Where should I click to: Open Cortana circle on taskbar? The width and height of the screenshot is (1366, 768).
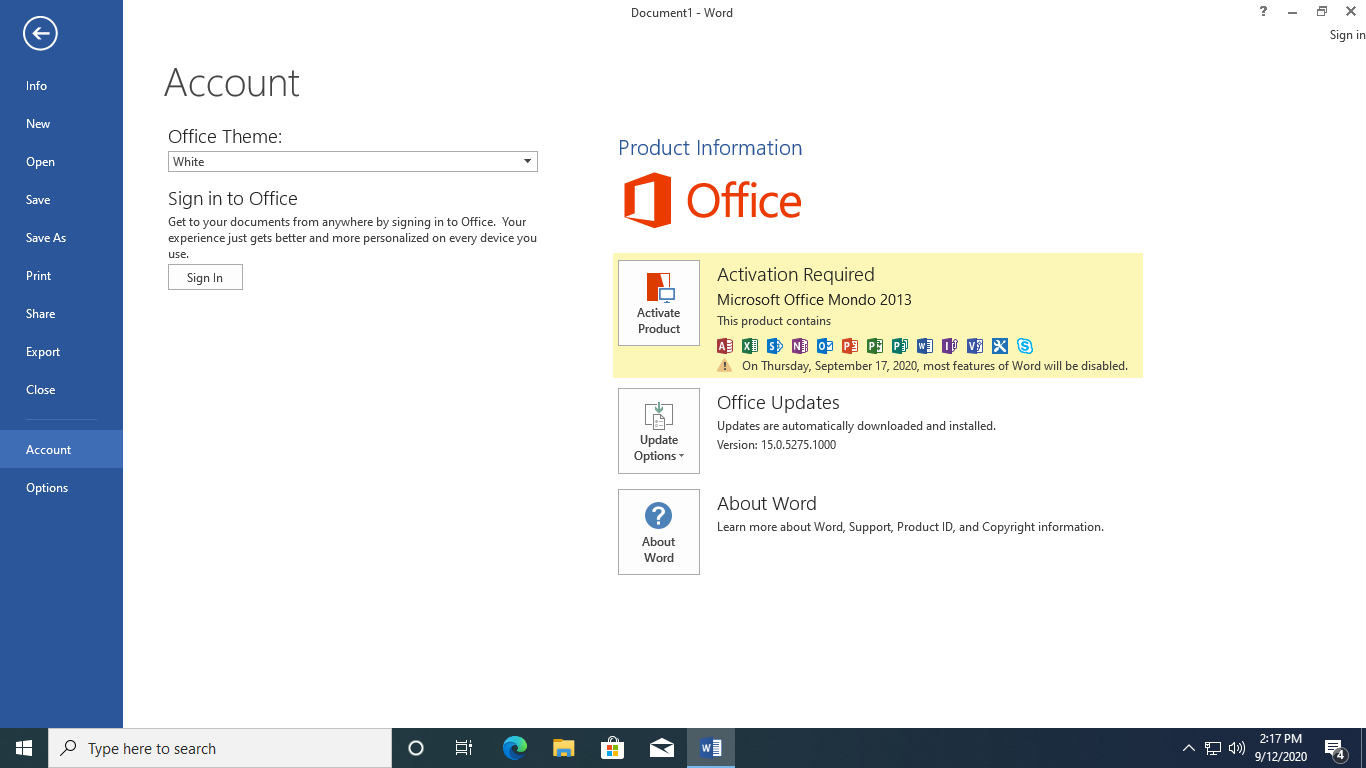click(x=416, y=748)
